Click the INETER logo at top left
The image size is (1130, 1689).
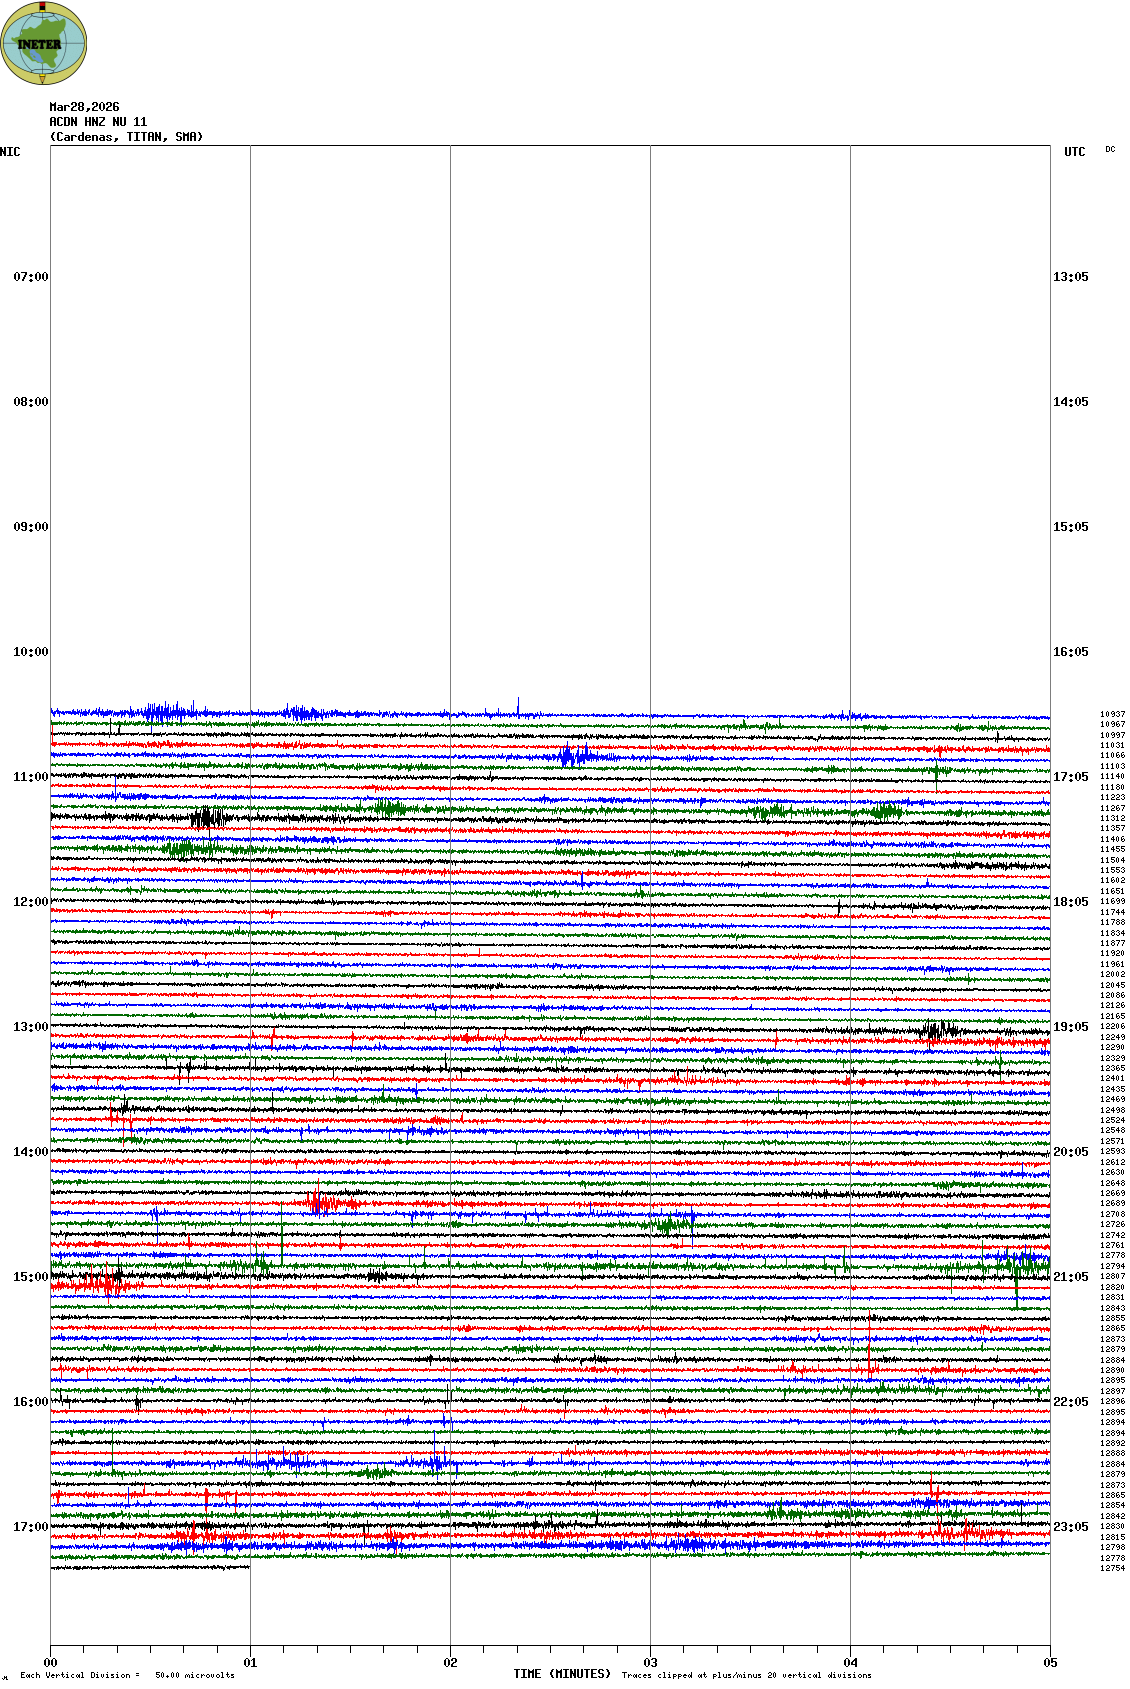point(44,43)
